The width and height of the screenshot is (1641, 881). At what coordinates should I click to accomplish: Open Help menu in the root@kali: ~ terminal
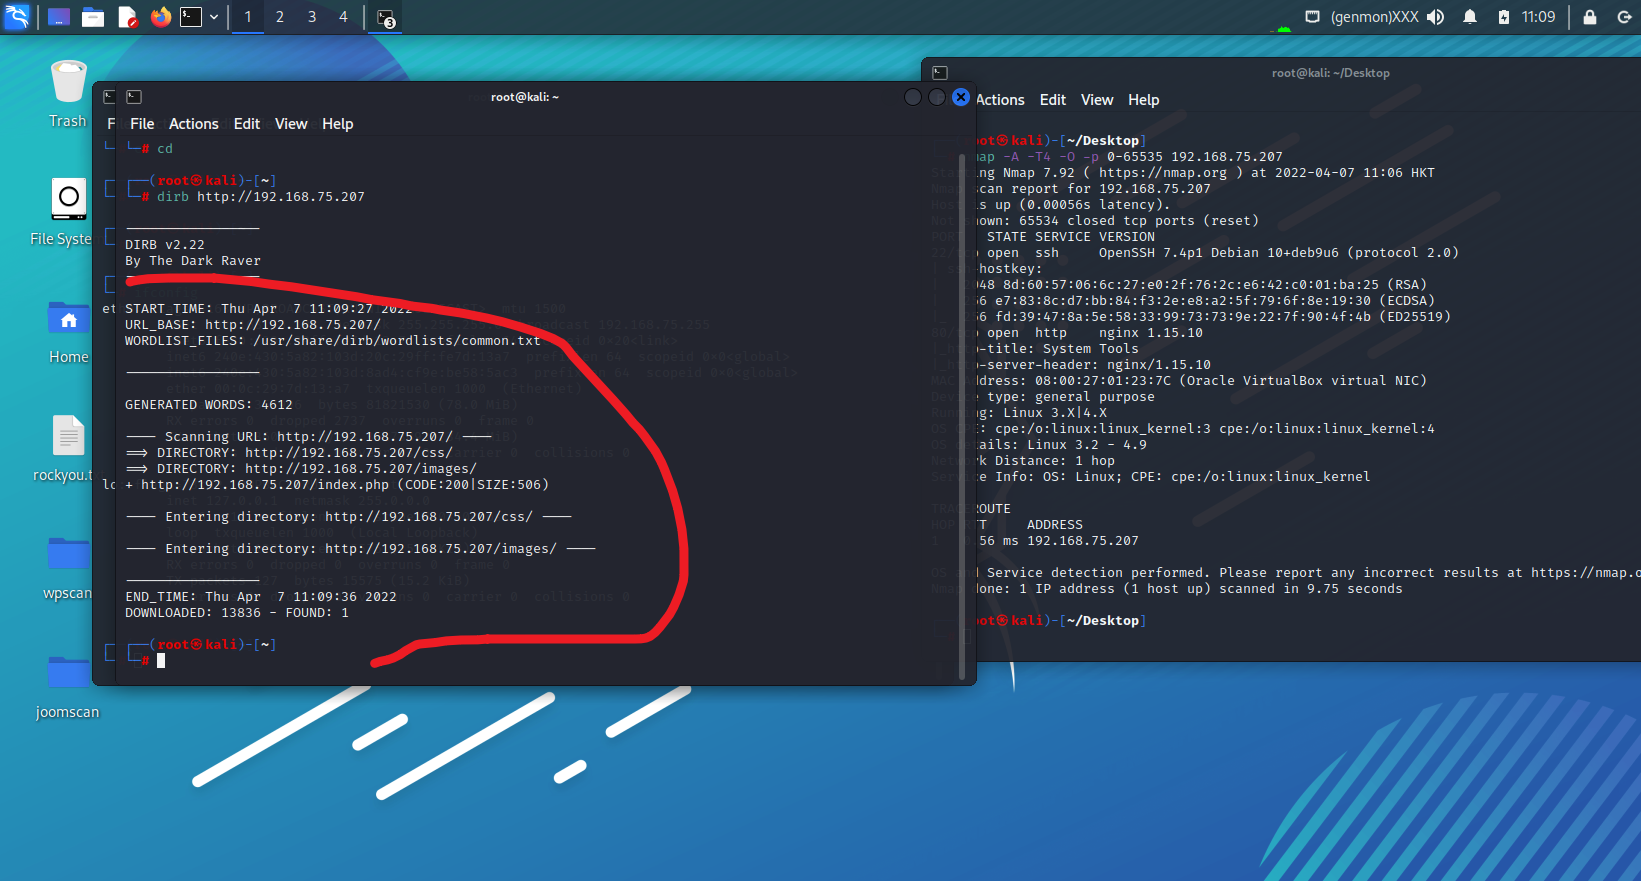(x=338, y=124)
